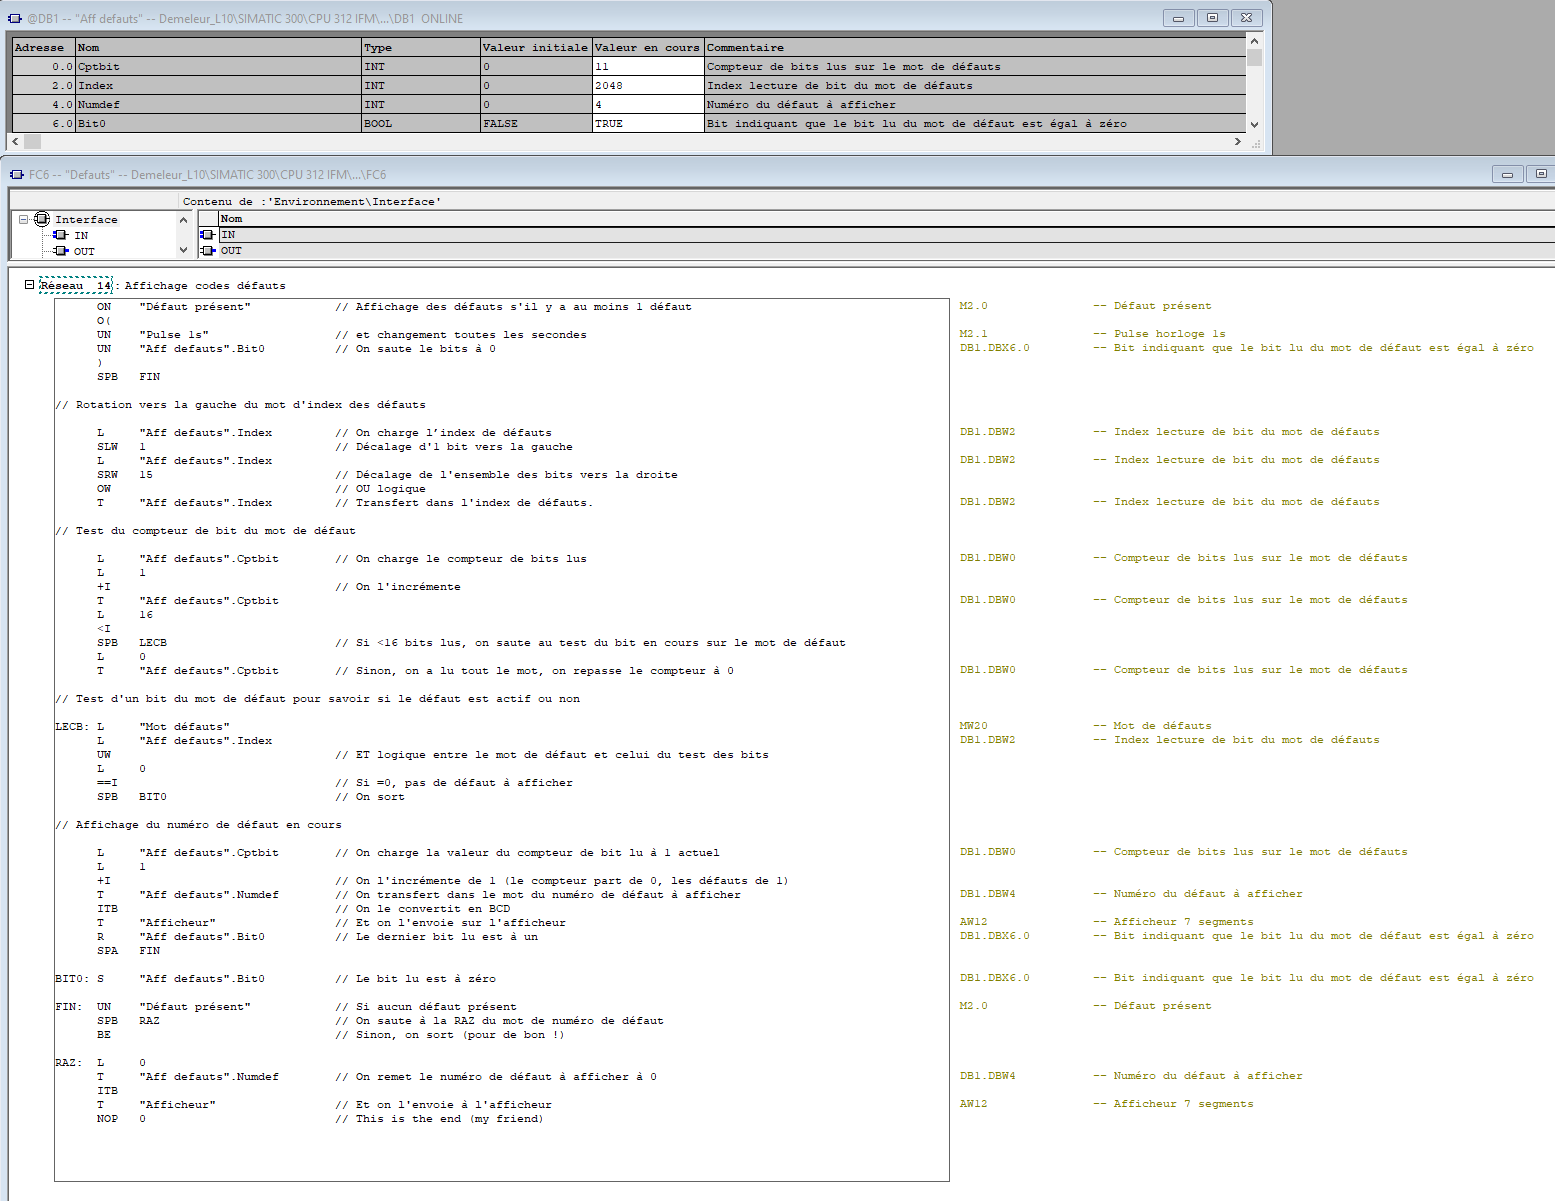Click the DB1 window title bar icon

(16, 19)
